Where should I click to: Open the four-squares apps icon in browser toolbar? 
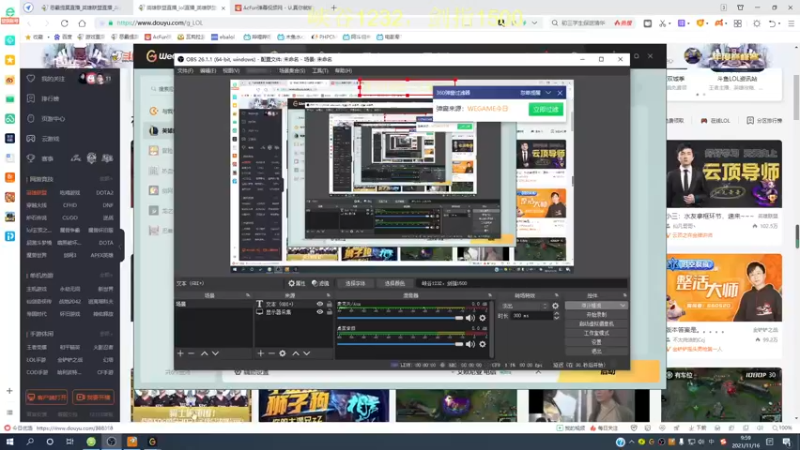(738, 23)
